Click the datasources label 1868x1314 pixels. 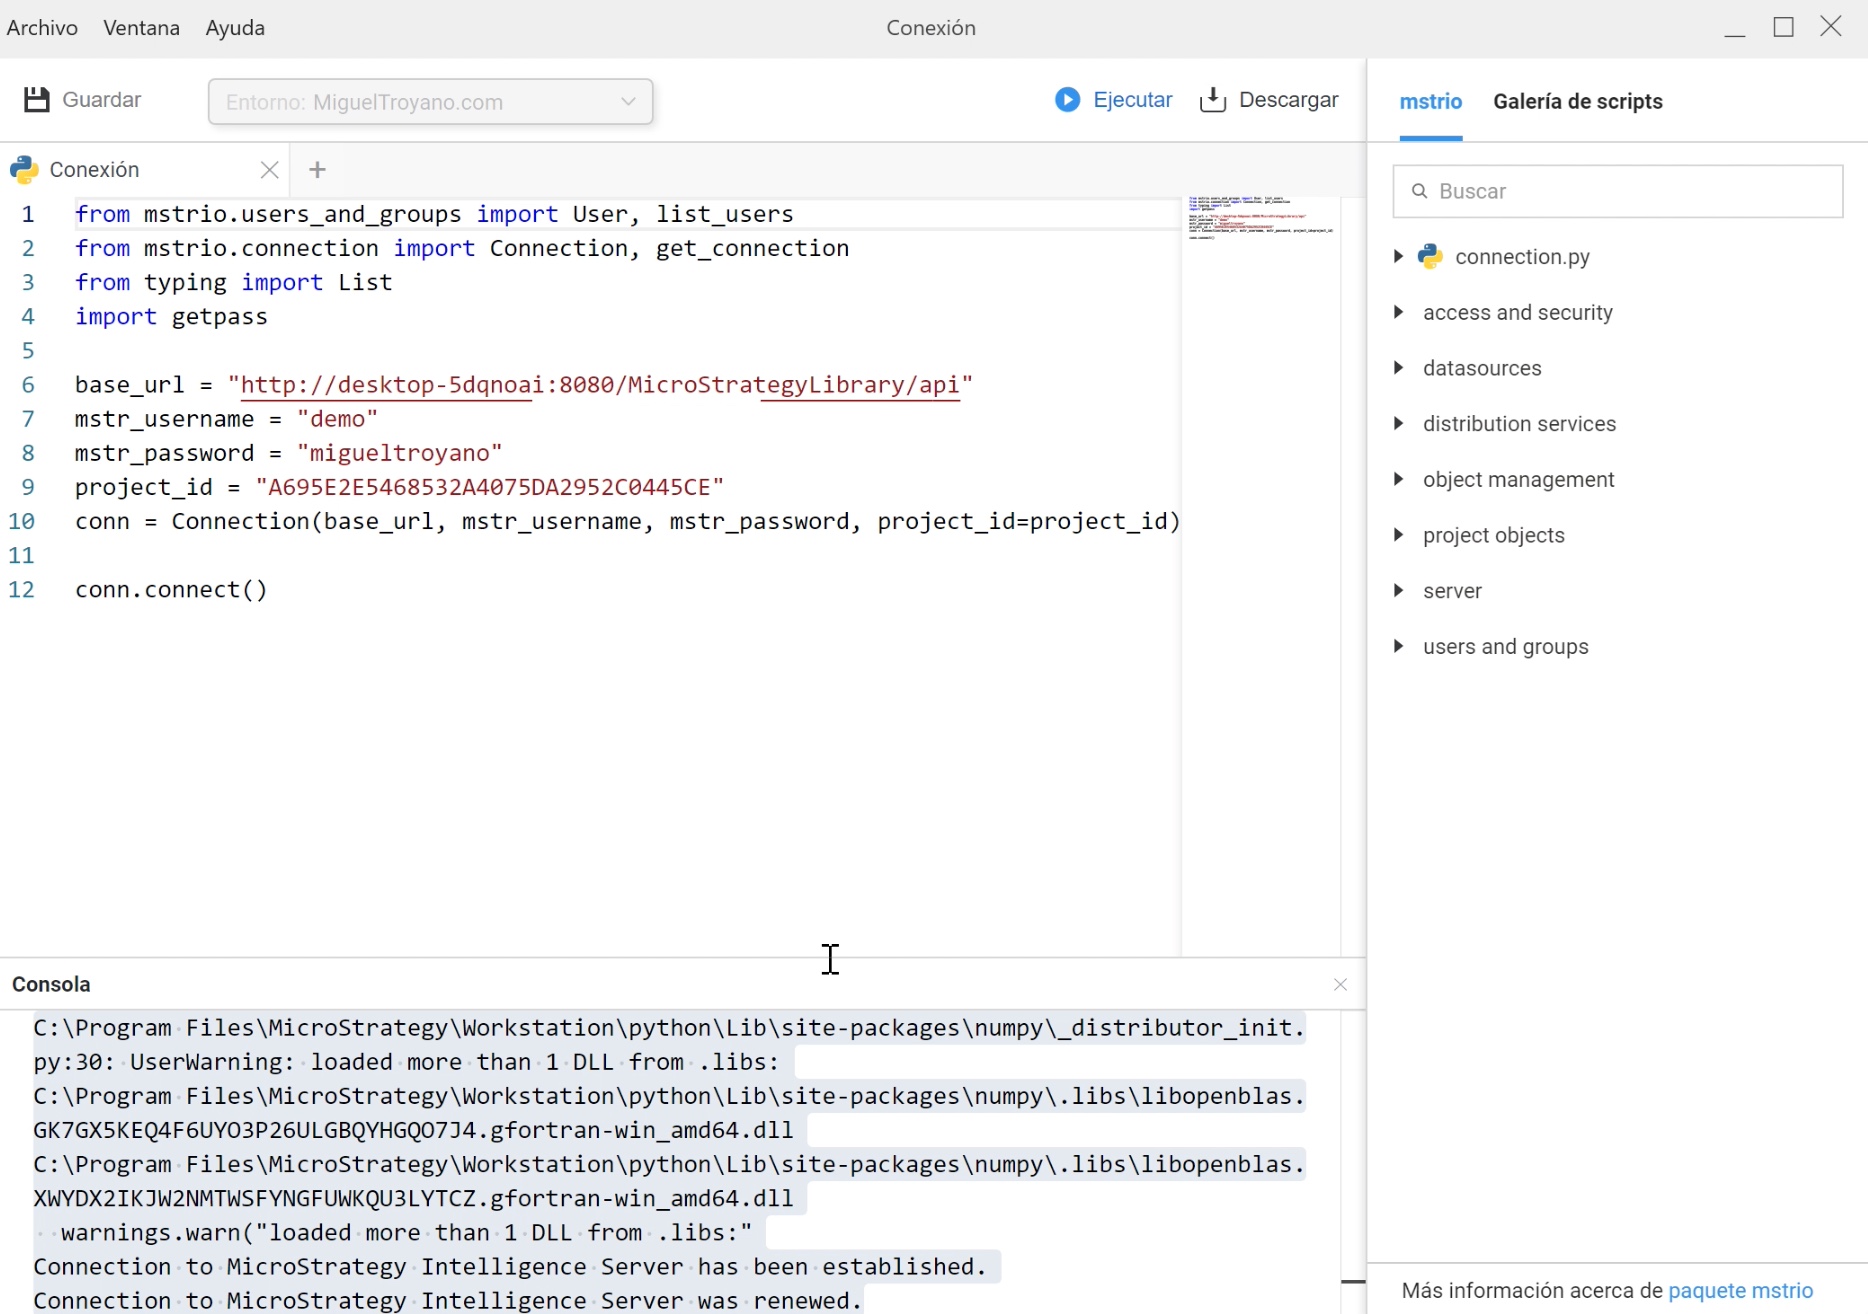click(1482, 368)
